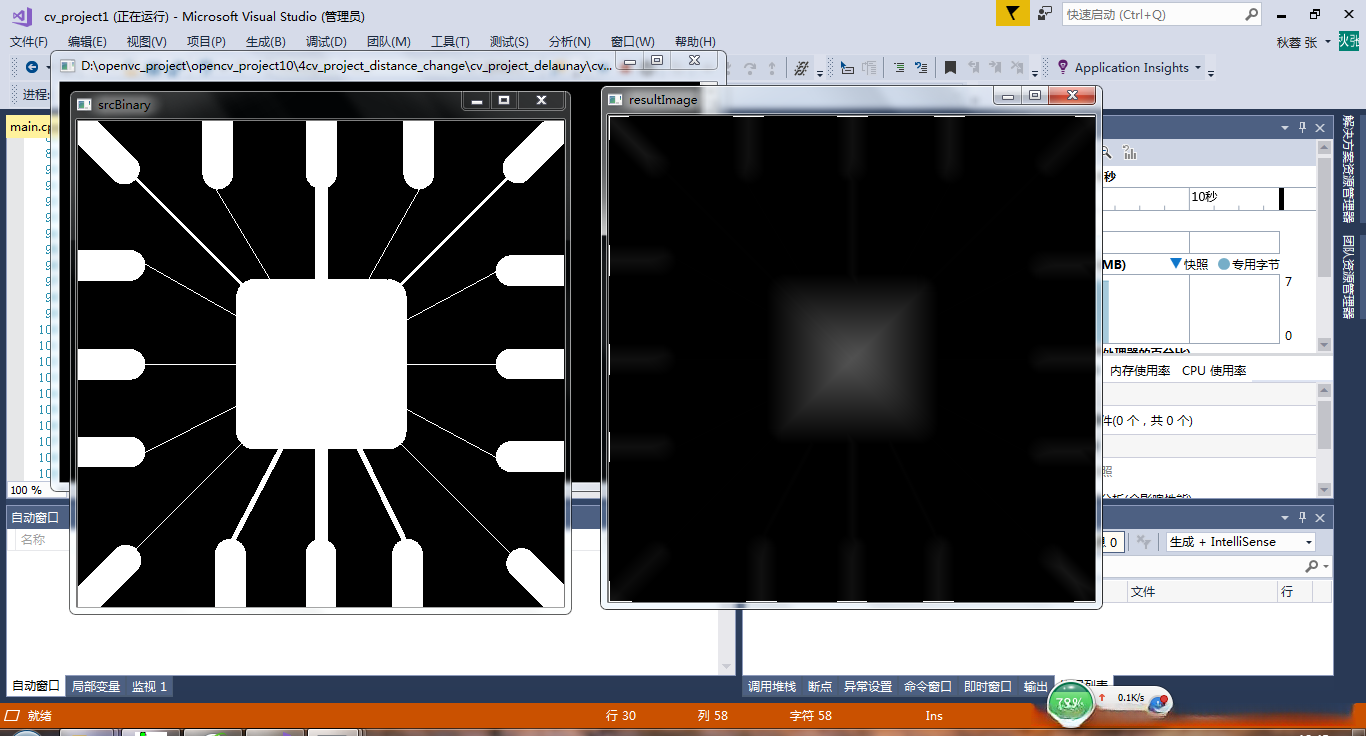The width and height of the screenshot is (1366, 736).
Task: Expand the Application Insights toolbar overflow
Action: coord(1211,71)
